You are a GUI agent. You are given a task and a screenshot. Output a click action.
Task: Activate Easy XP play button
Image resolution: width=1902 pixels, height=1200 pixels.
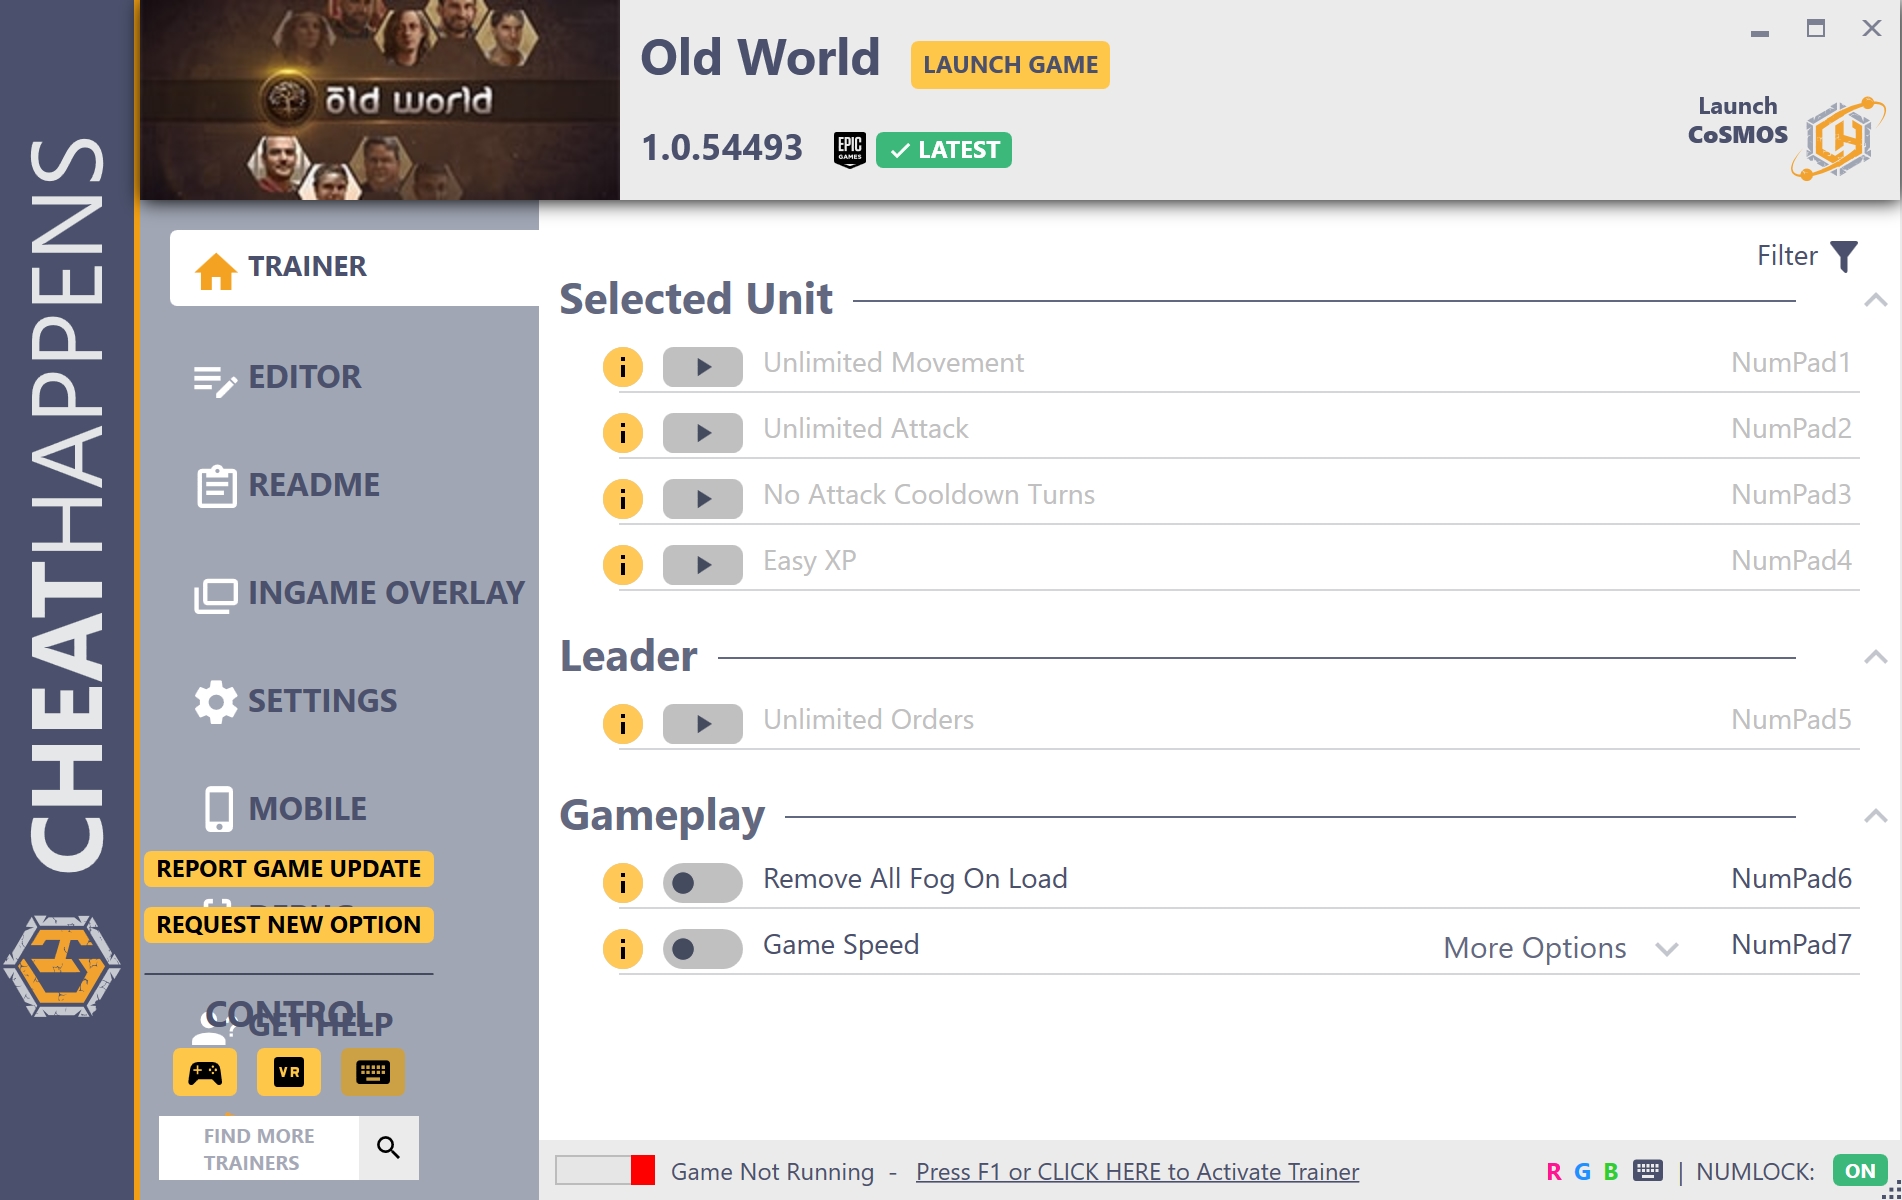tap(703, 565)
